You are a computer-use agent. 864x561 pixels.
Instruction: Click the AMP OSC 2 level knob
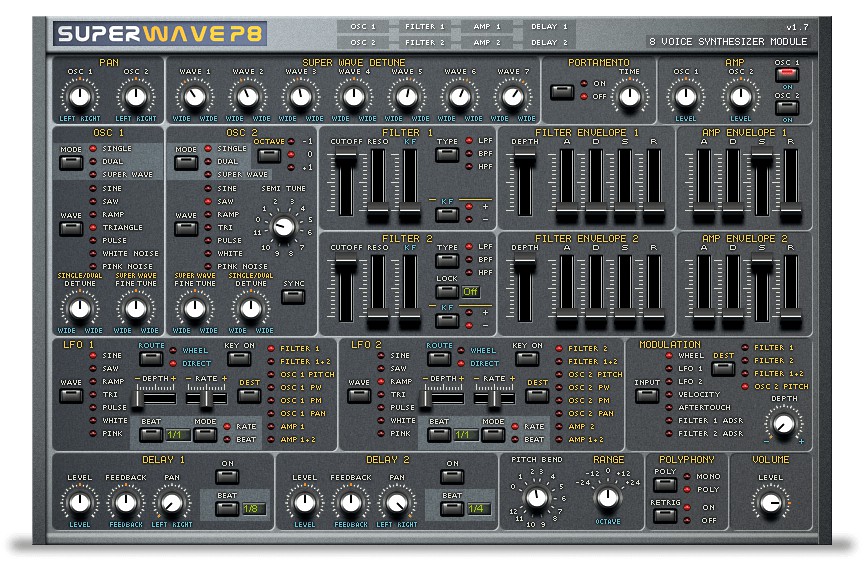point(741,96)
